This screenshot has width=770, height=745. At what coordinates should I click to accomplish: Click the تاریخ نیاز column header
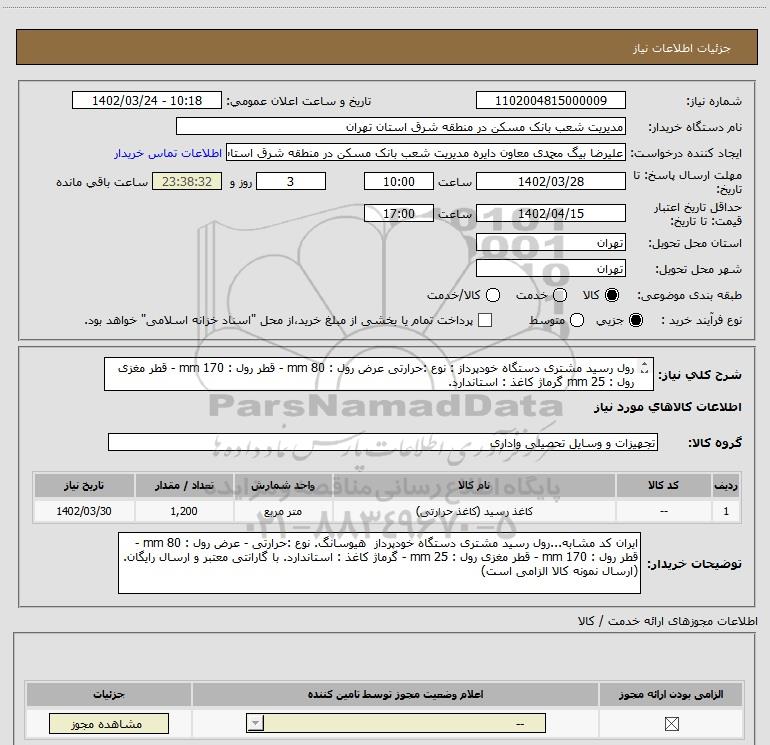[x=84, y=485]
